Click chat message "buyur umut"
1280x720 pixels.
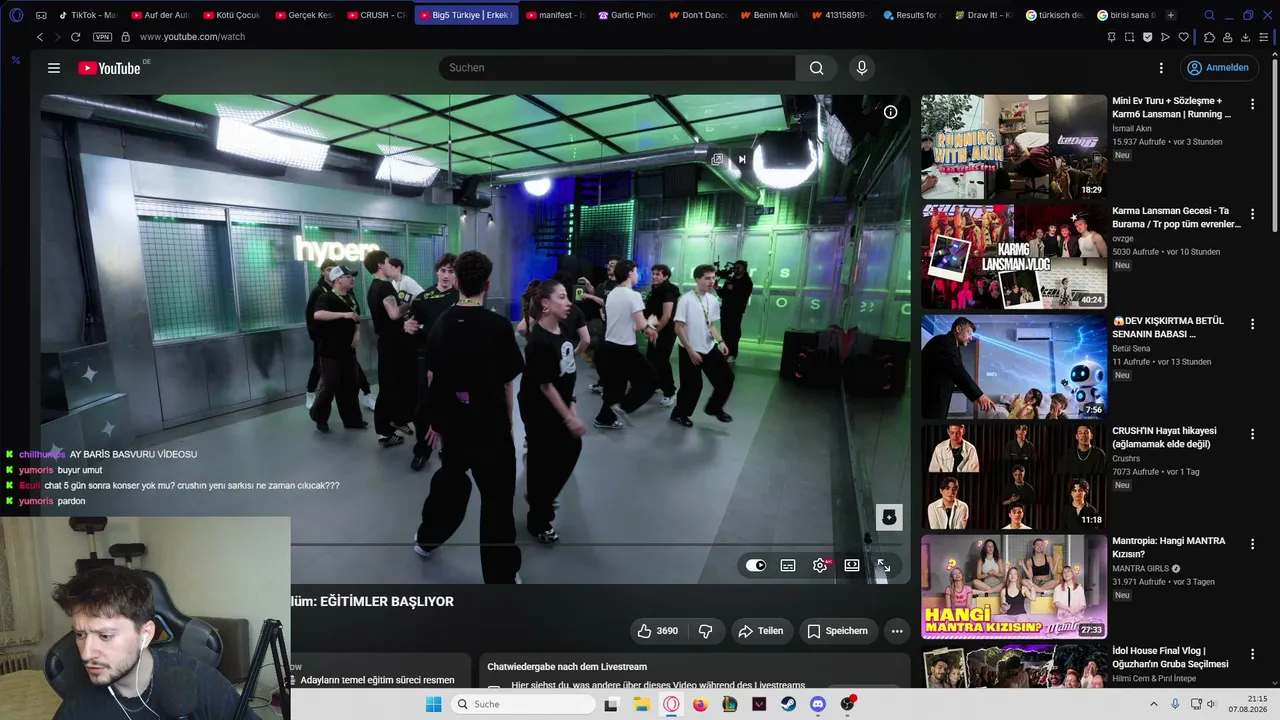pyautogui.click(x=80, y=470)
